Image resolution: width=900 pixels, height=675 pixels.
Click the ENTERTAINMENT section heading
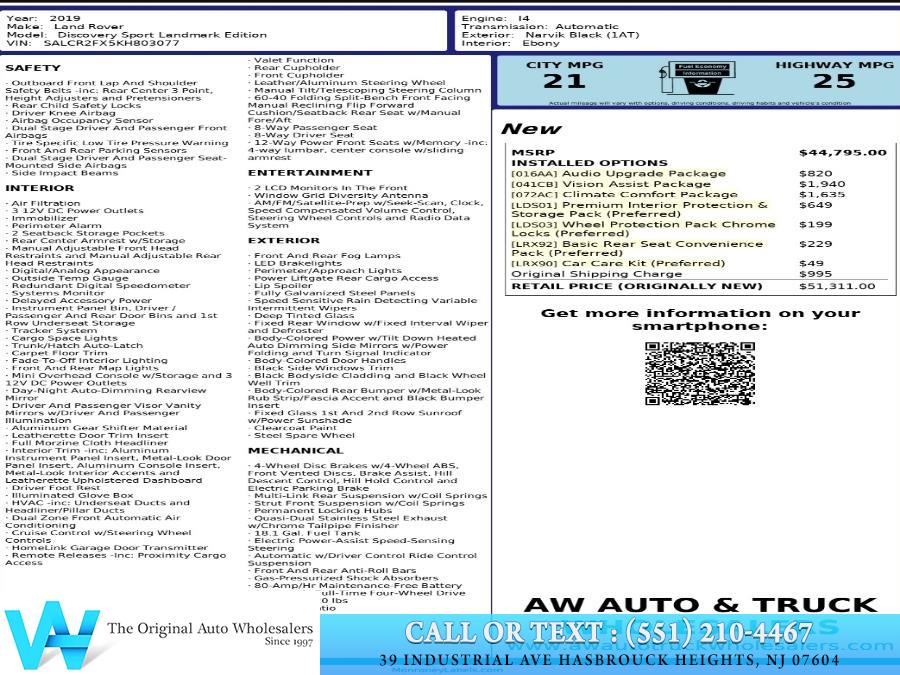coord(310,173)
